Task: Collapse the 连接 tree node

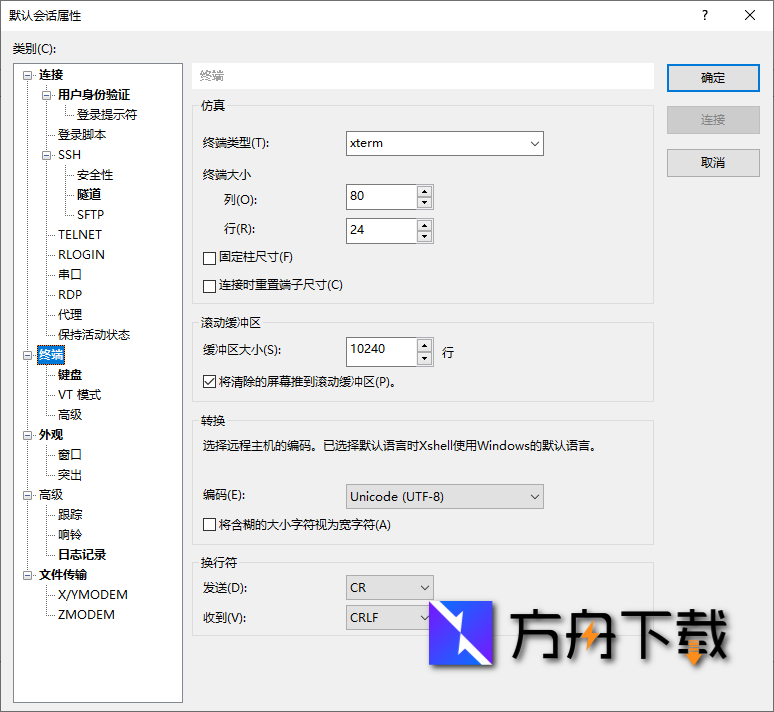Action: coord(27,76)
